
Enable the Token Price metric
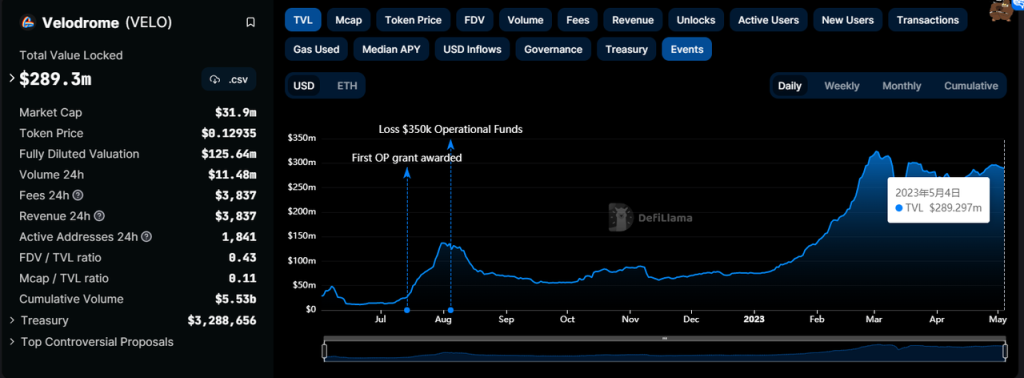pos(413,20)
